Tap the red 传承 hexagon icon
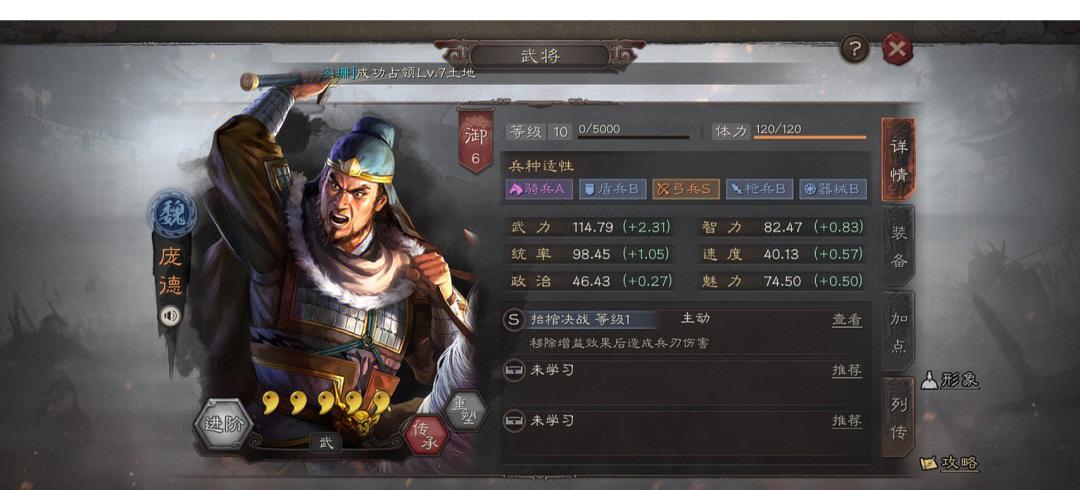The height and width of the screenshot is (490, 1080). (x=428, y=434)
